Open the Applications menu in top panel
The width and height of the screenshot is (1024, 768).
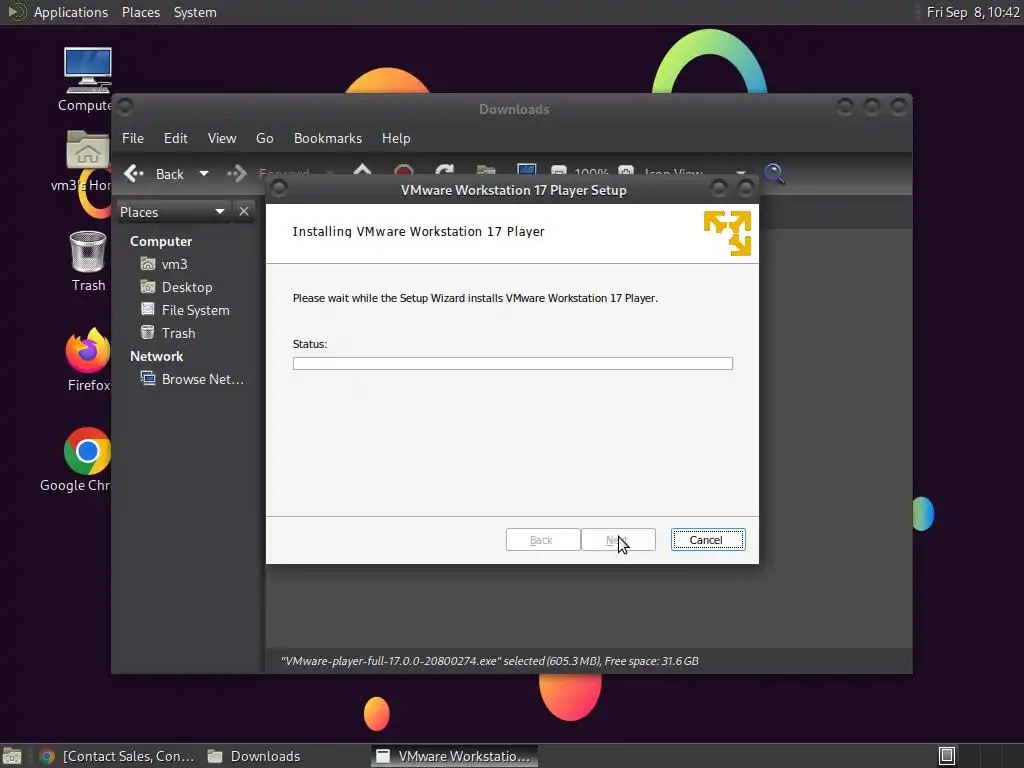[x=71, y=12]
